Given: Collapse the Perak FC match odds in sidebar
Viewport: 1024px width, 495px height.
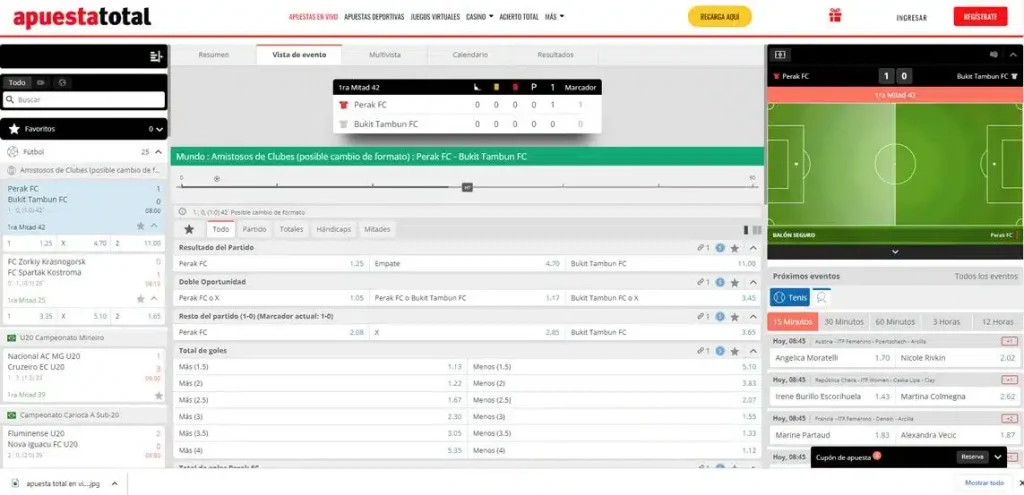Looking at the screenshot, I should 154,226.
